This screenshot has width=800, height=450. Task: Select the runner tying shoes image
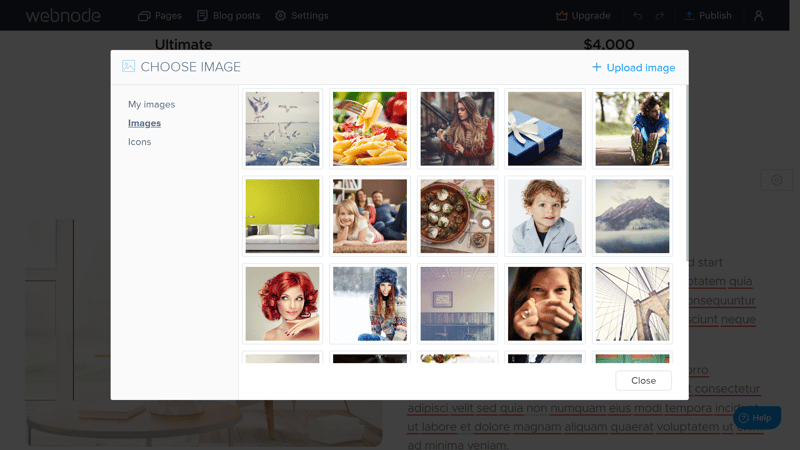[x=632, y=129]
